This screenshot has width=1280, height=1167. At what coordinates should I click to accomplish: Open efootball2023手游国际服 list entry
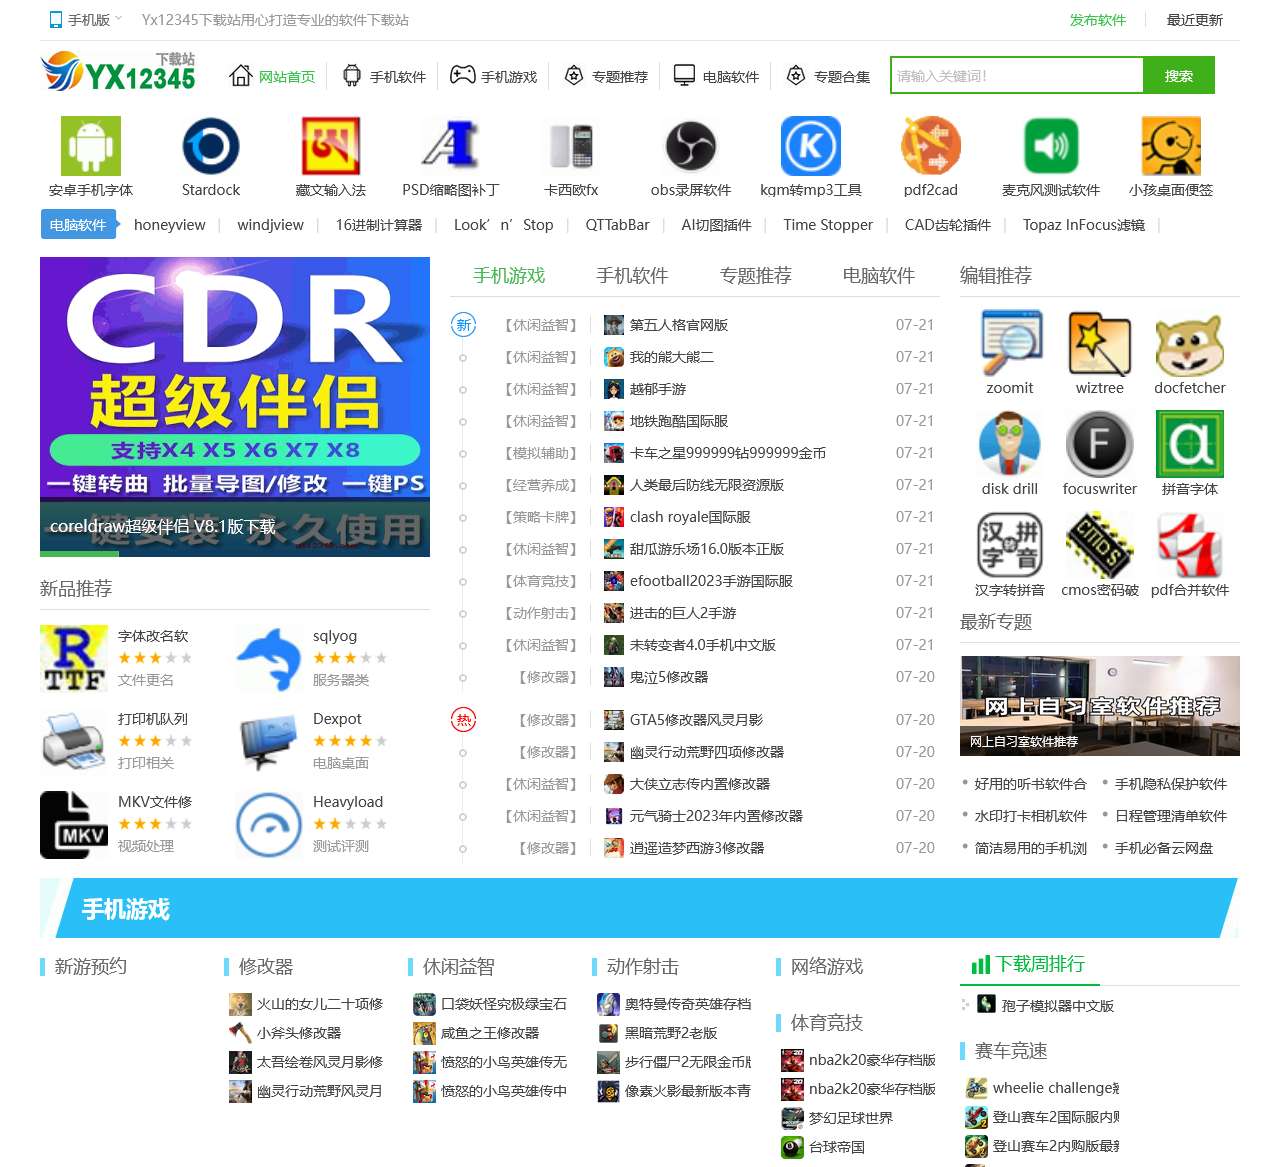(711, 581)
